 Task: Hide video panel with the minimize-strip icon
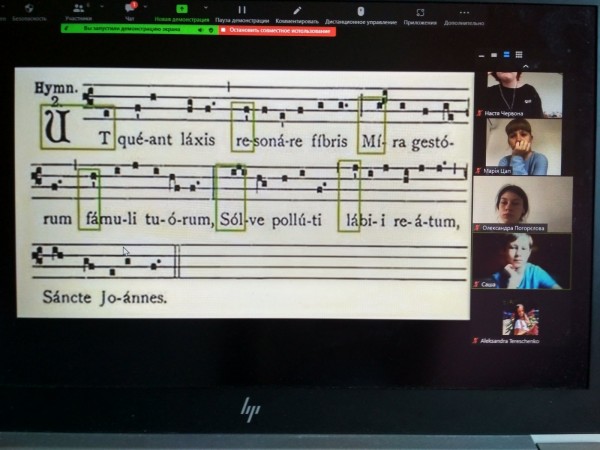coord(482,56)
